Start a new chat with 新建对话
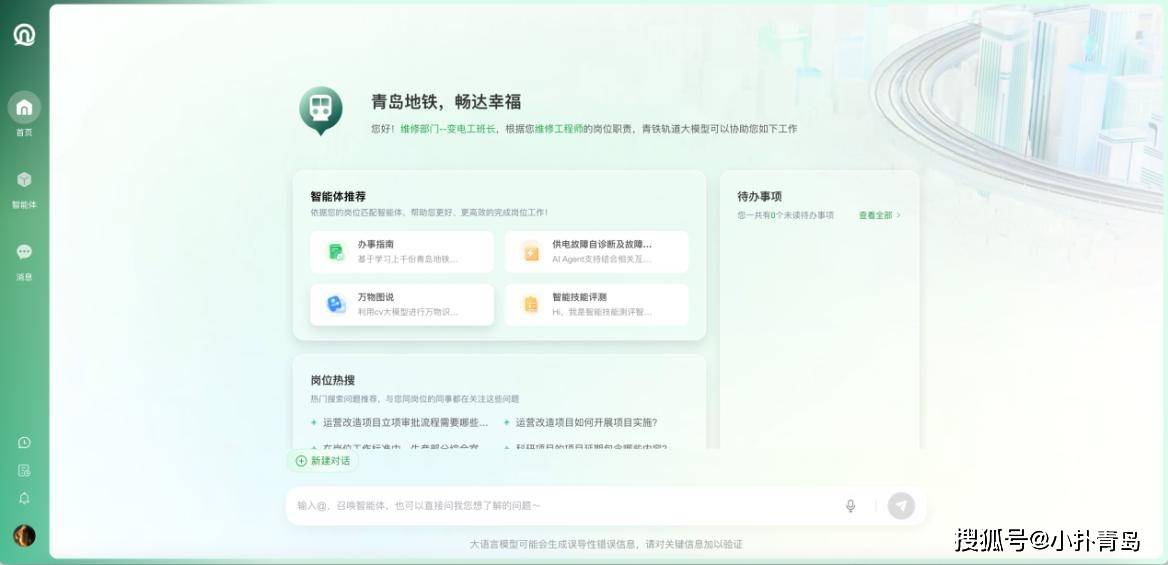This screenshot has width=1168, height=565. (323, 461)
